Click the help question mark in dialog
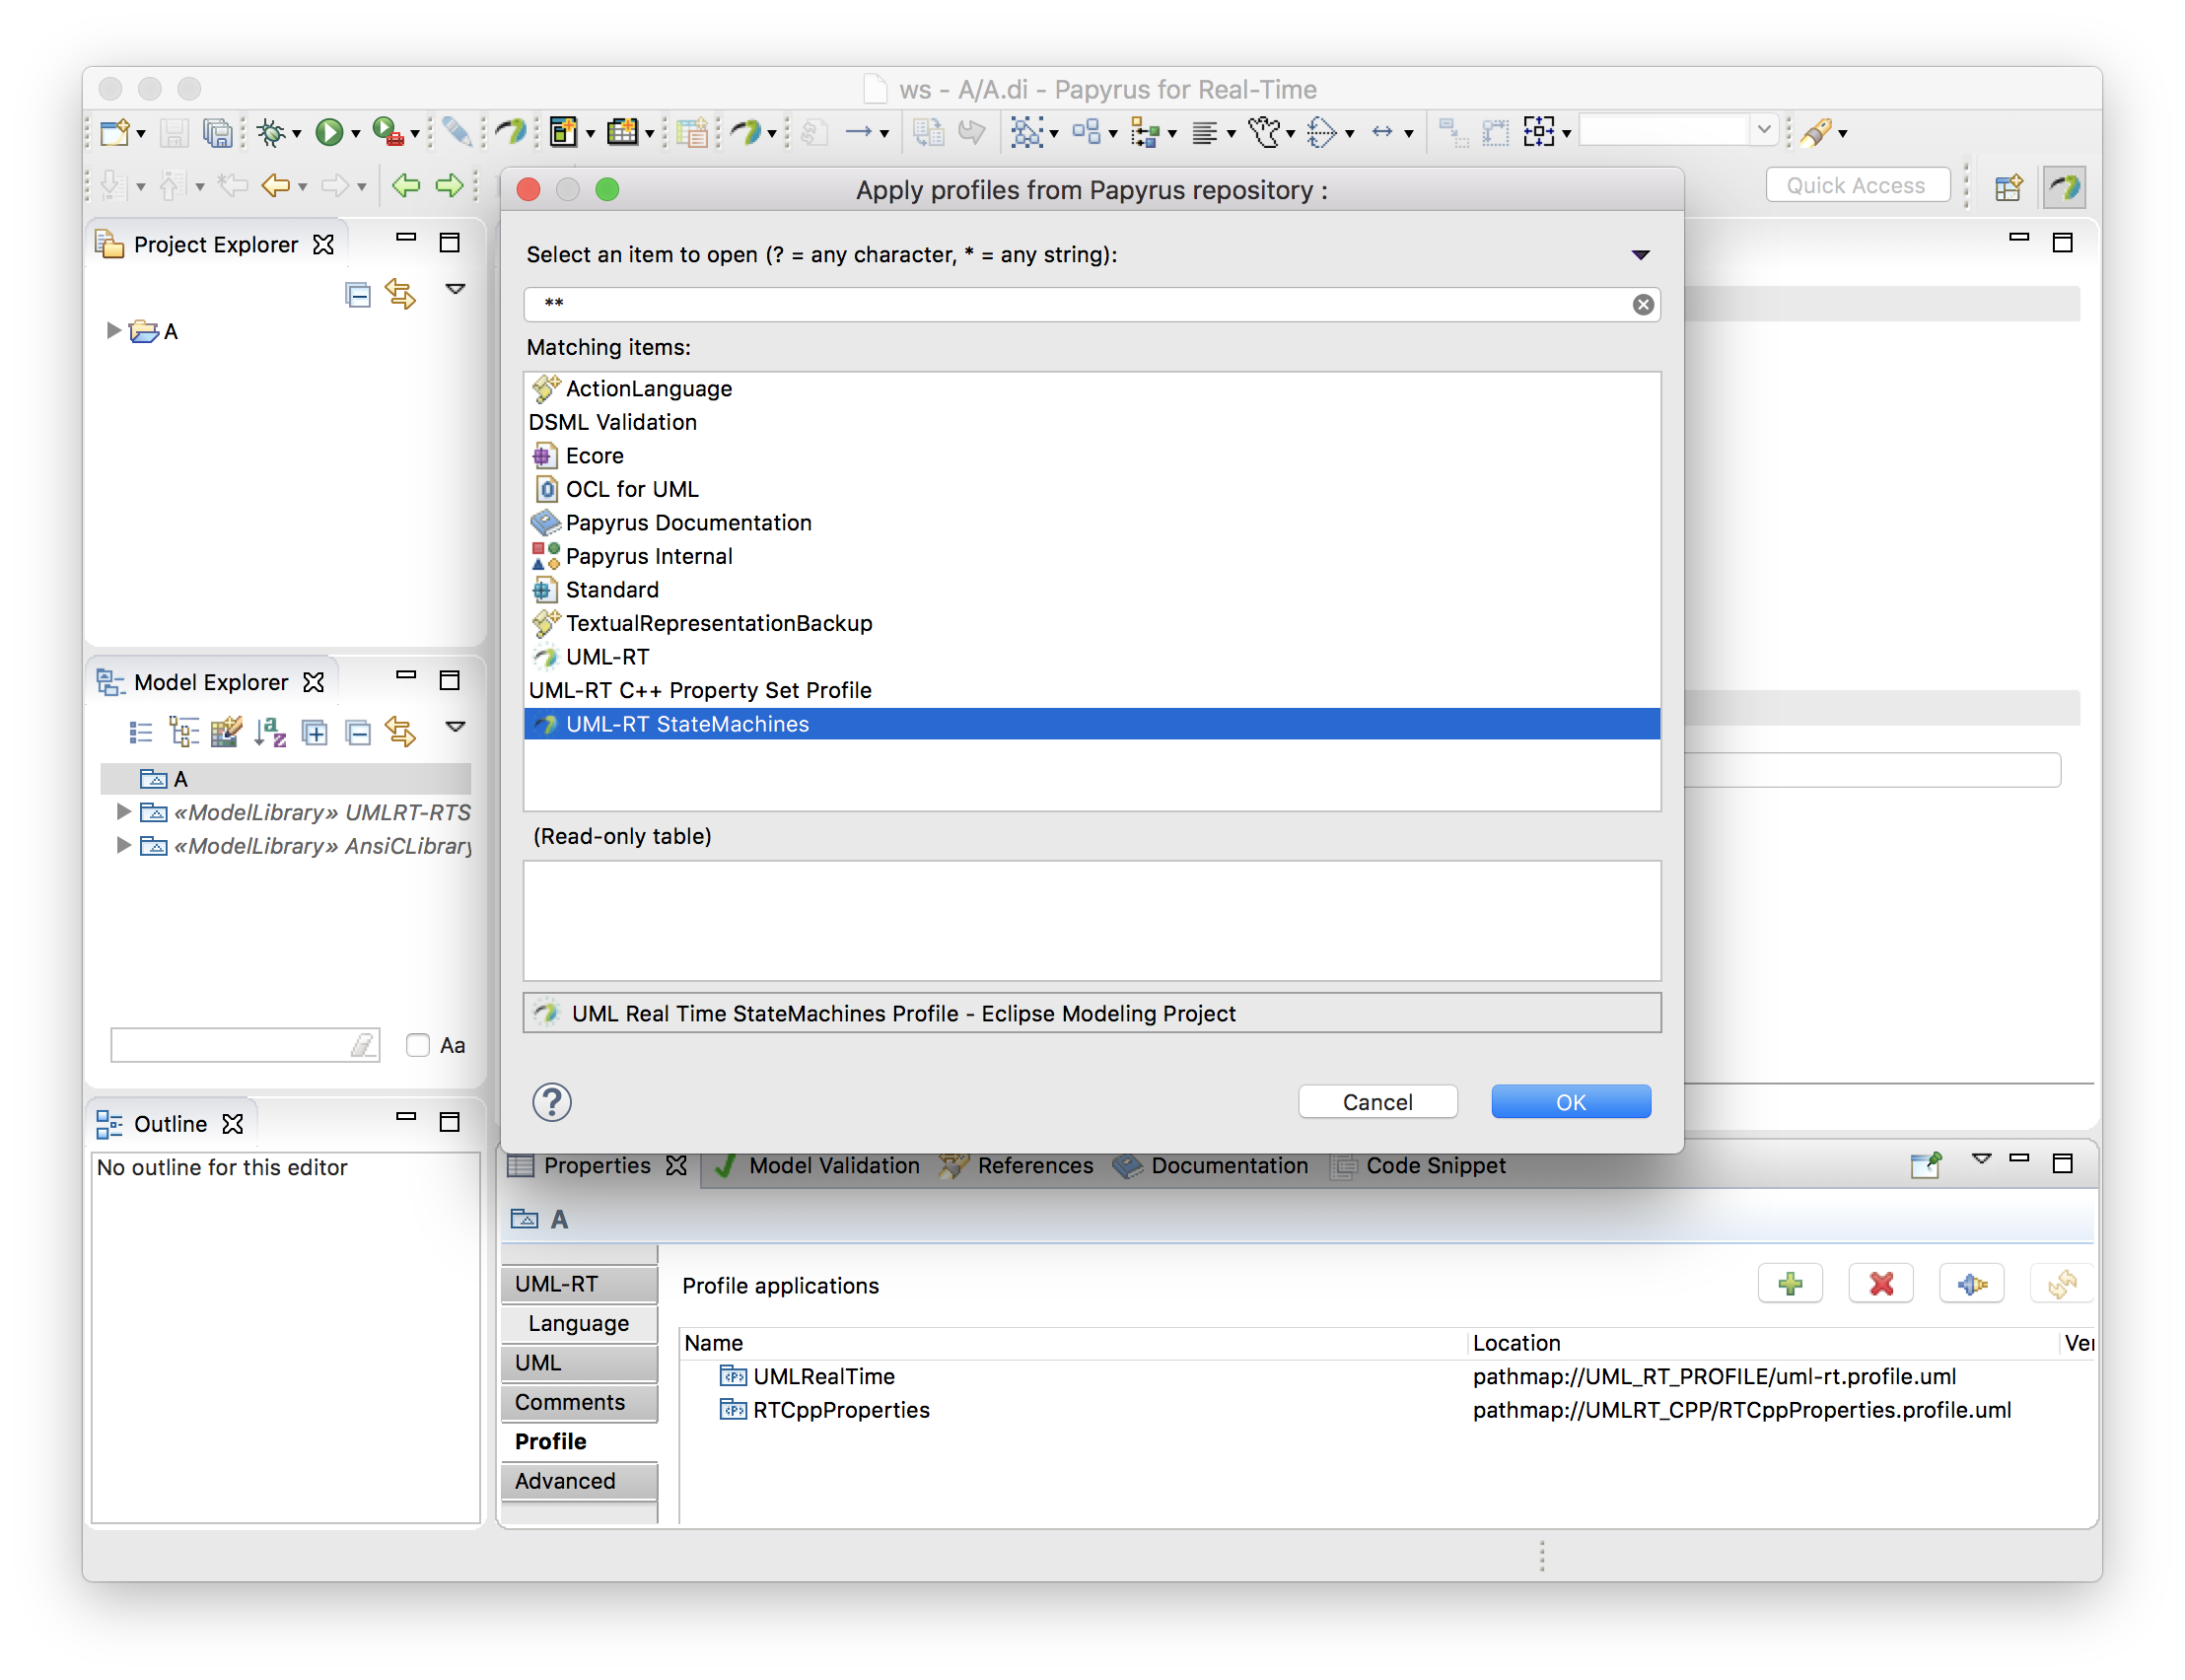The height and width of the screenshot is (1680, 2185). [x=552, y=1102]
